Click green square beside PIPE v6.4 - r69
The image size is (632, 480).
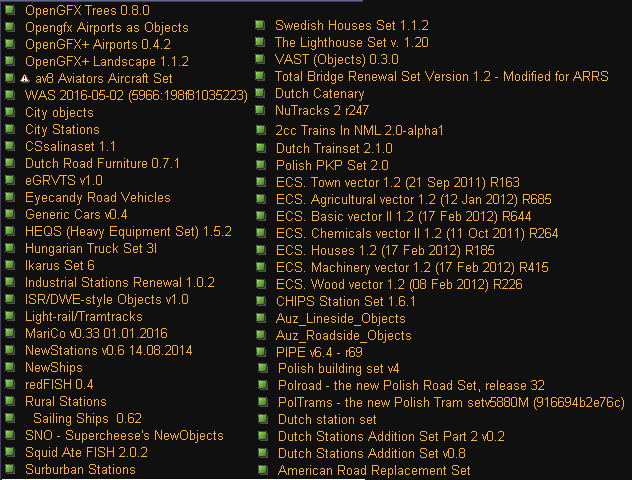261,352
